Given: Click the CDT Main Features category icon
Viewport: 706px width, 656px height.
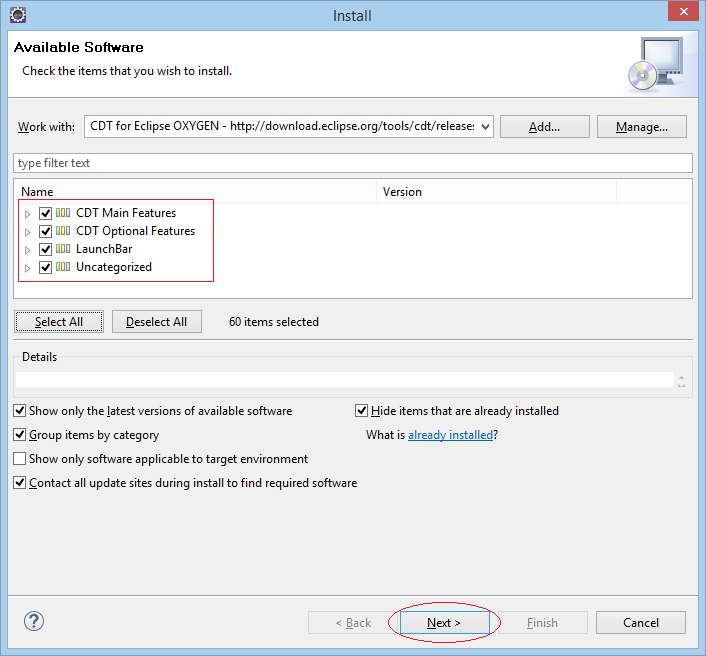Looking at the screenshot, I should [63, 213].
